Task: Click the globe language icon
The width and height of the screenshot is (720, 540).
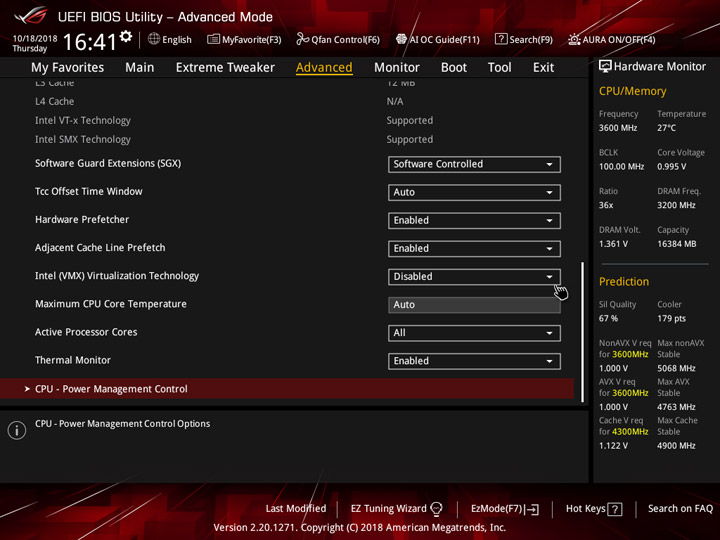Action: (154, 39)
